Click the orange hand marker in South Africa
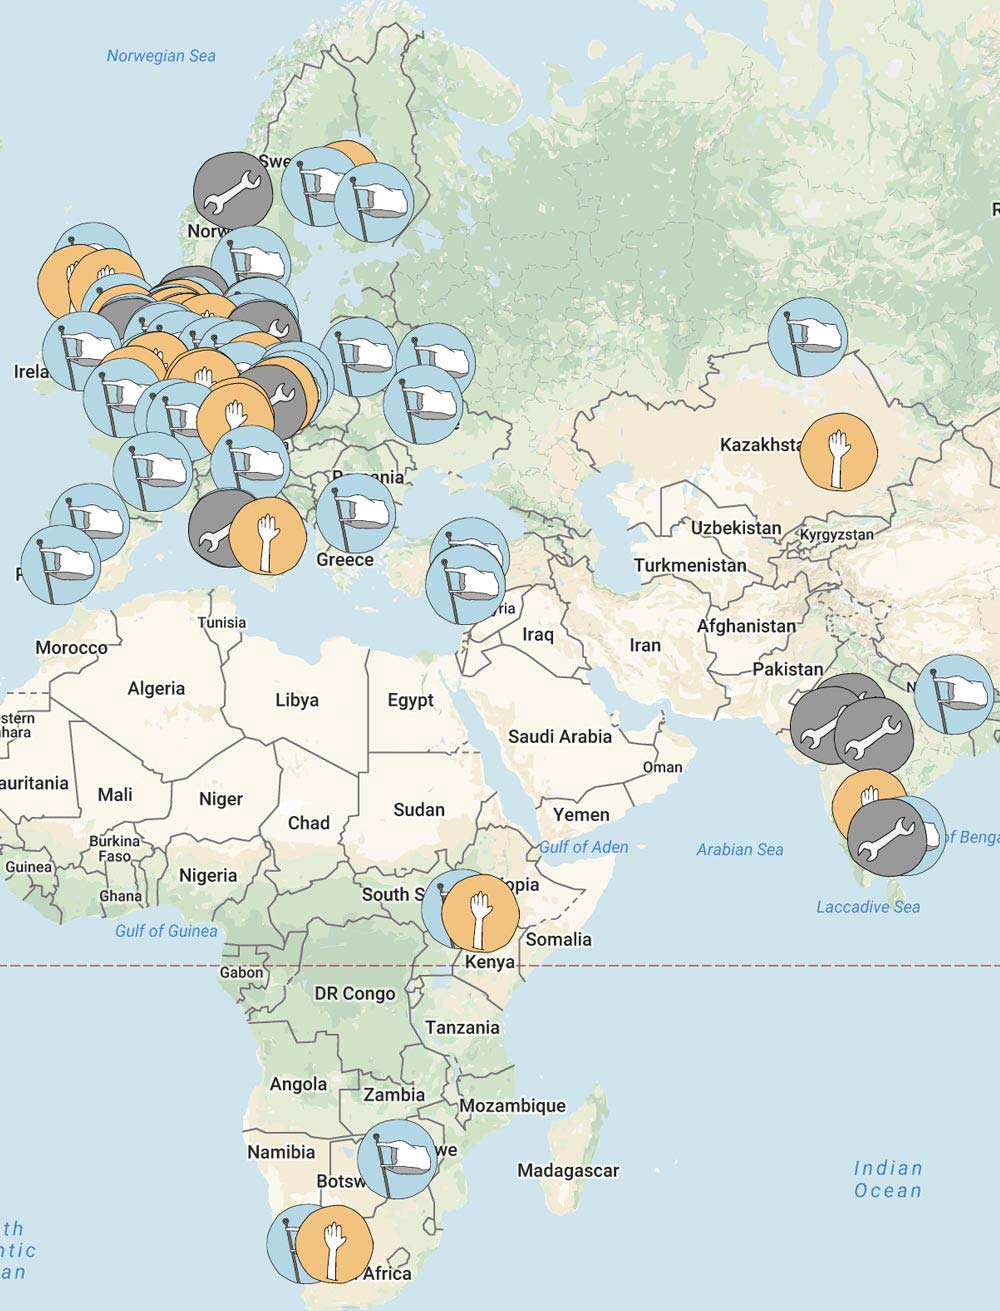 pos(335,1245)
